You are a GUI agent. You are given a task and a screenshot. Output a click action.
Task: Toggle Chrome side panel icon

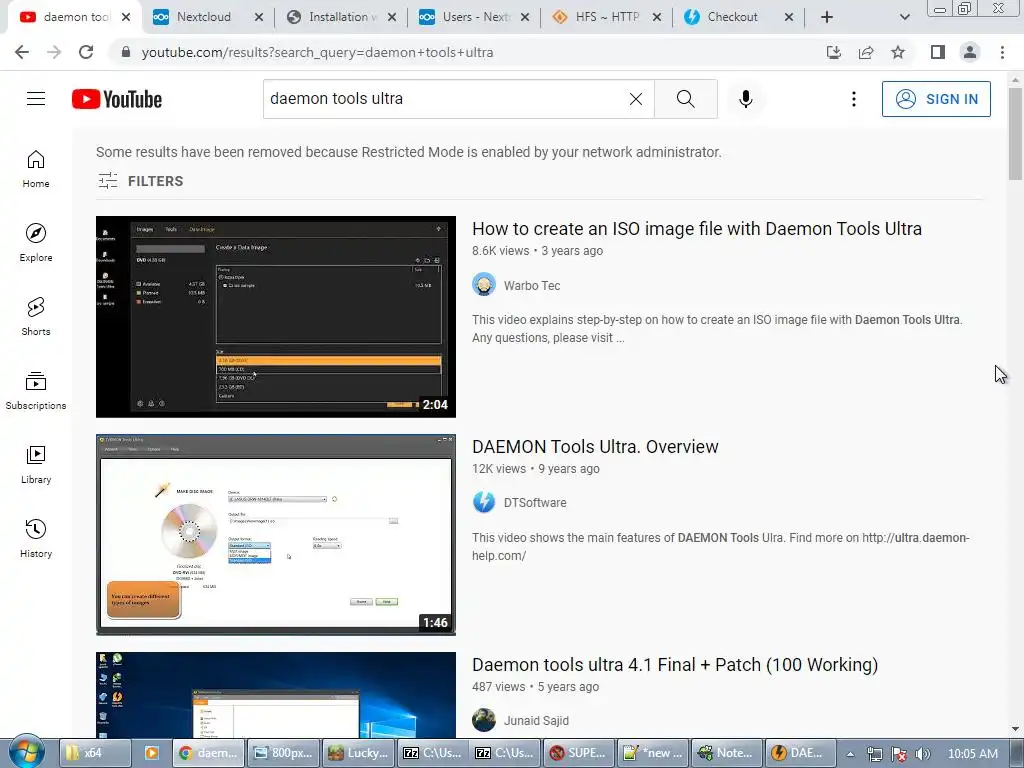[938, 52]
